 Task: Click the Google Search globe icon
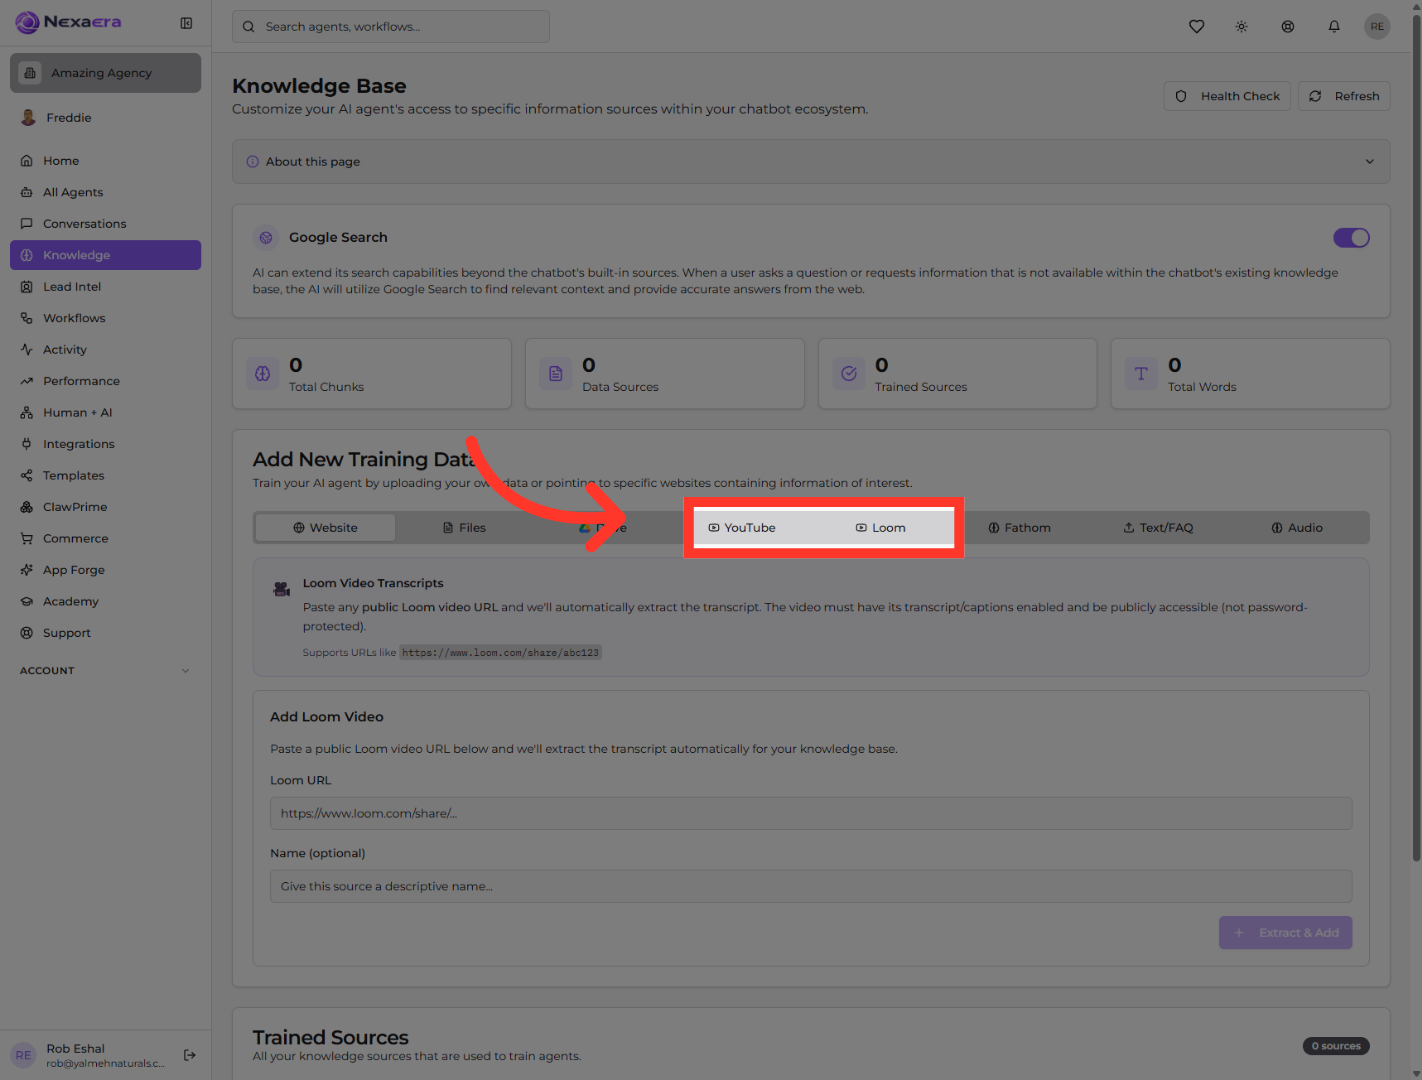pos(266,238)
